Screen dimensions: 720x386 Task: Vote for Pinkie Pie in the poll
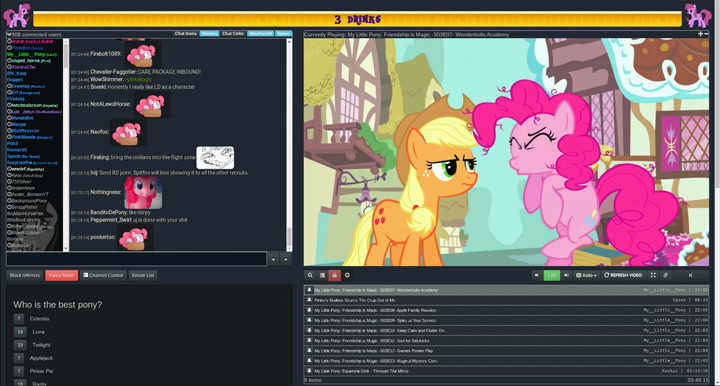click(x=19, y=371)
